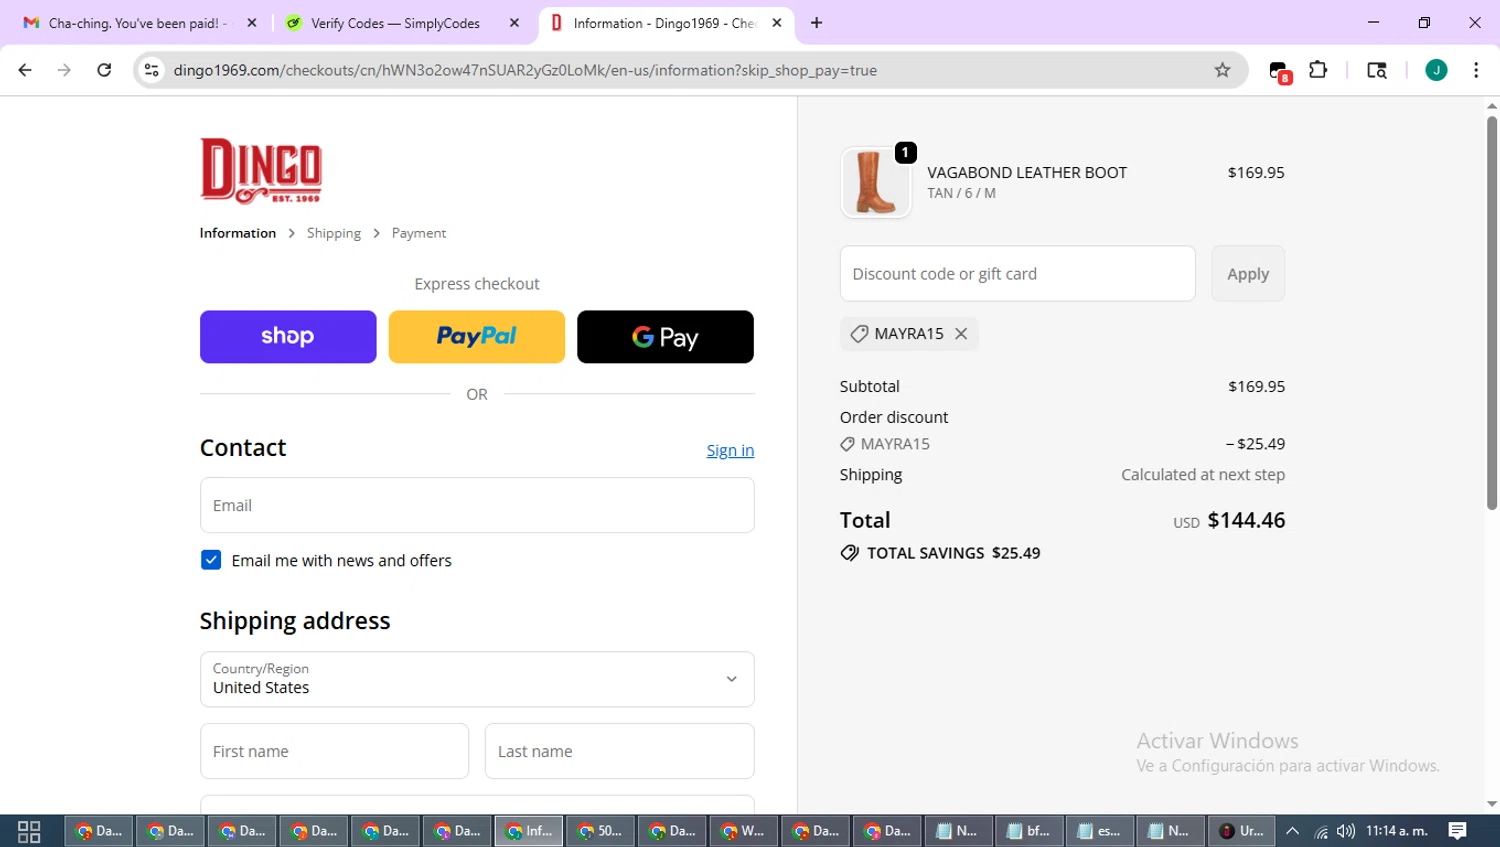Open the network Wi-Fi tray icon
This screenshot has height=847, width=1500.
point(1321,831)
